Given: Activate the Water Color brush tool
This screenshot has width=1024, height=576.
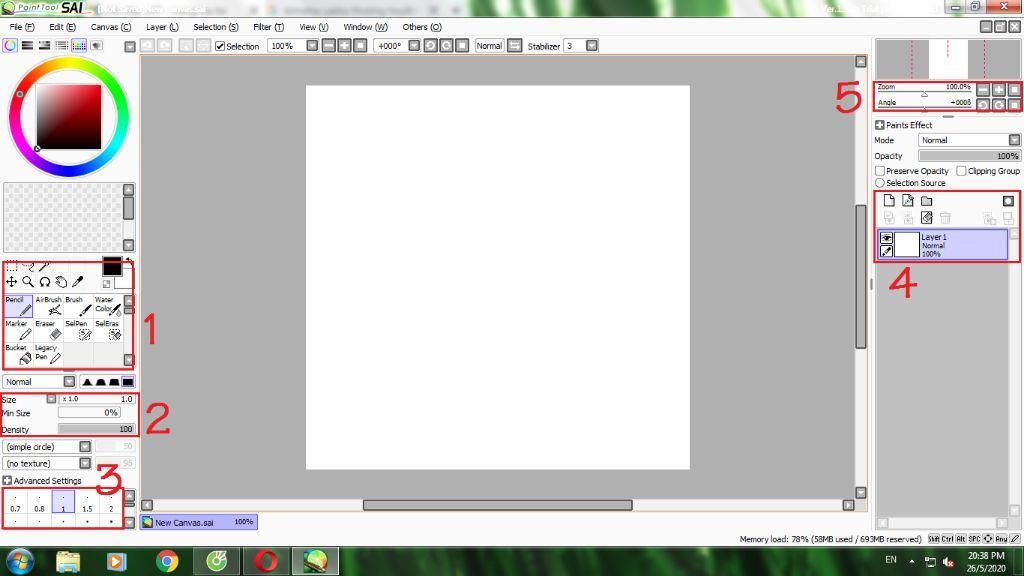Looking at the screenshot, I should pyautogui.click(x=108, y=306).
